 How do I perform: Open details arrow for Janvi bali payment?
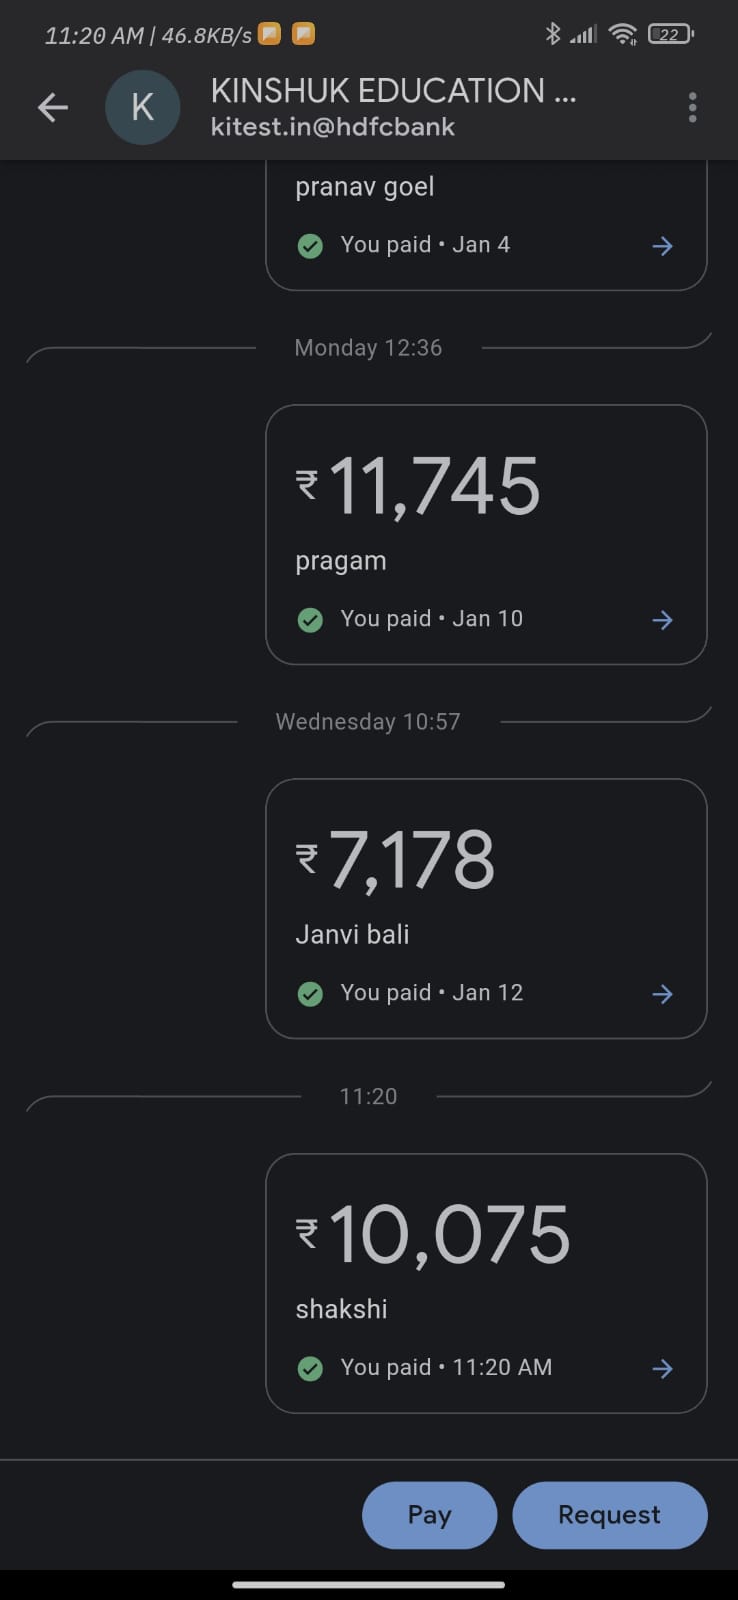(x=662, y=994)
